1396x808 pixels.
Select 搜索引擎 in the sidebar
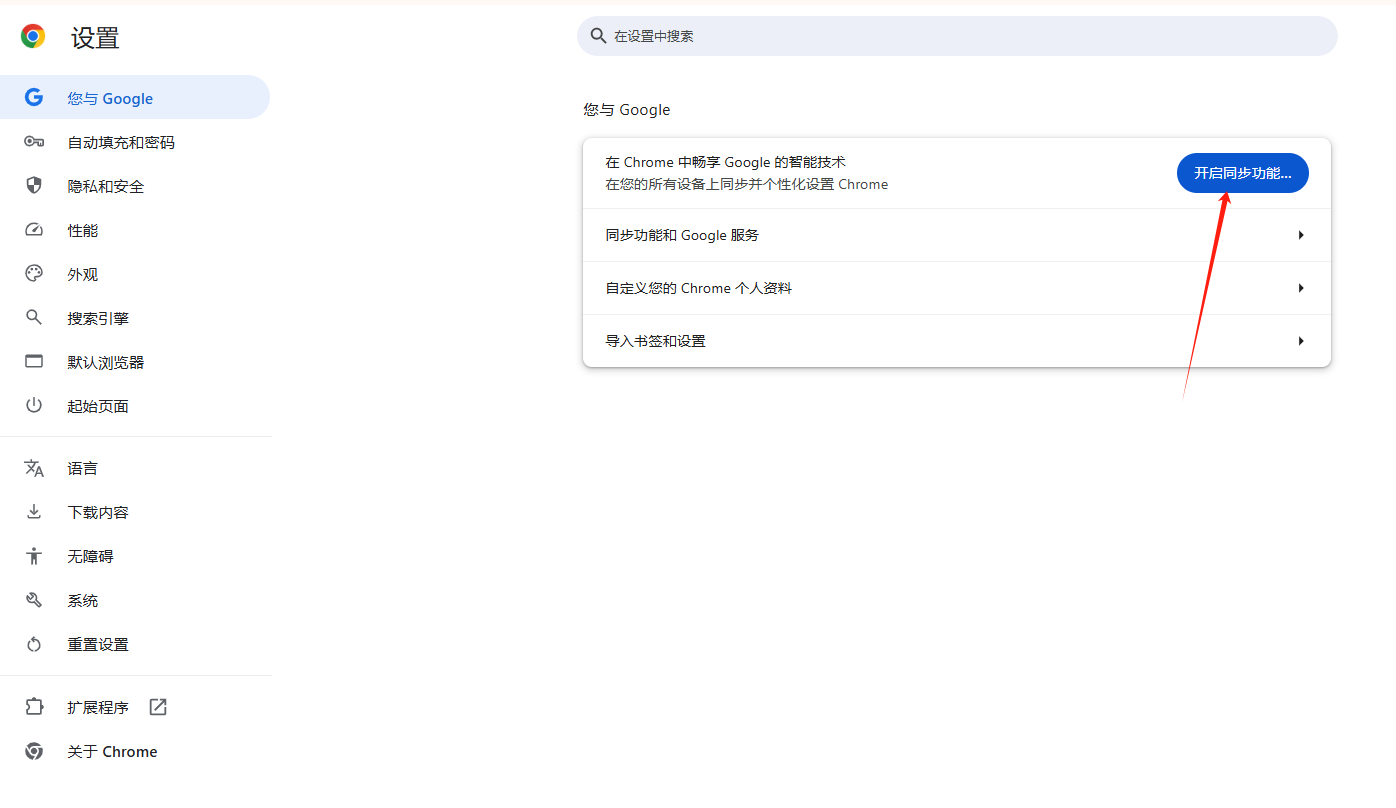click(x=135, y=318)
